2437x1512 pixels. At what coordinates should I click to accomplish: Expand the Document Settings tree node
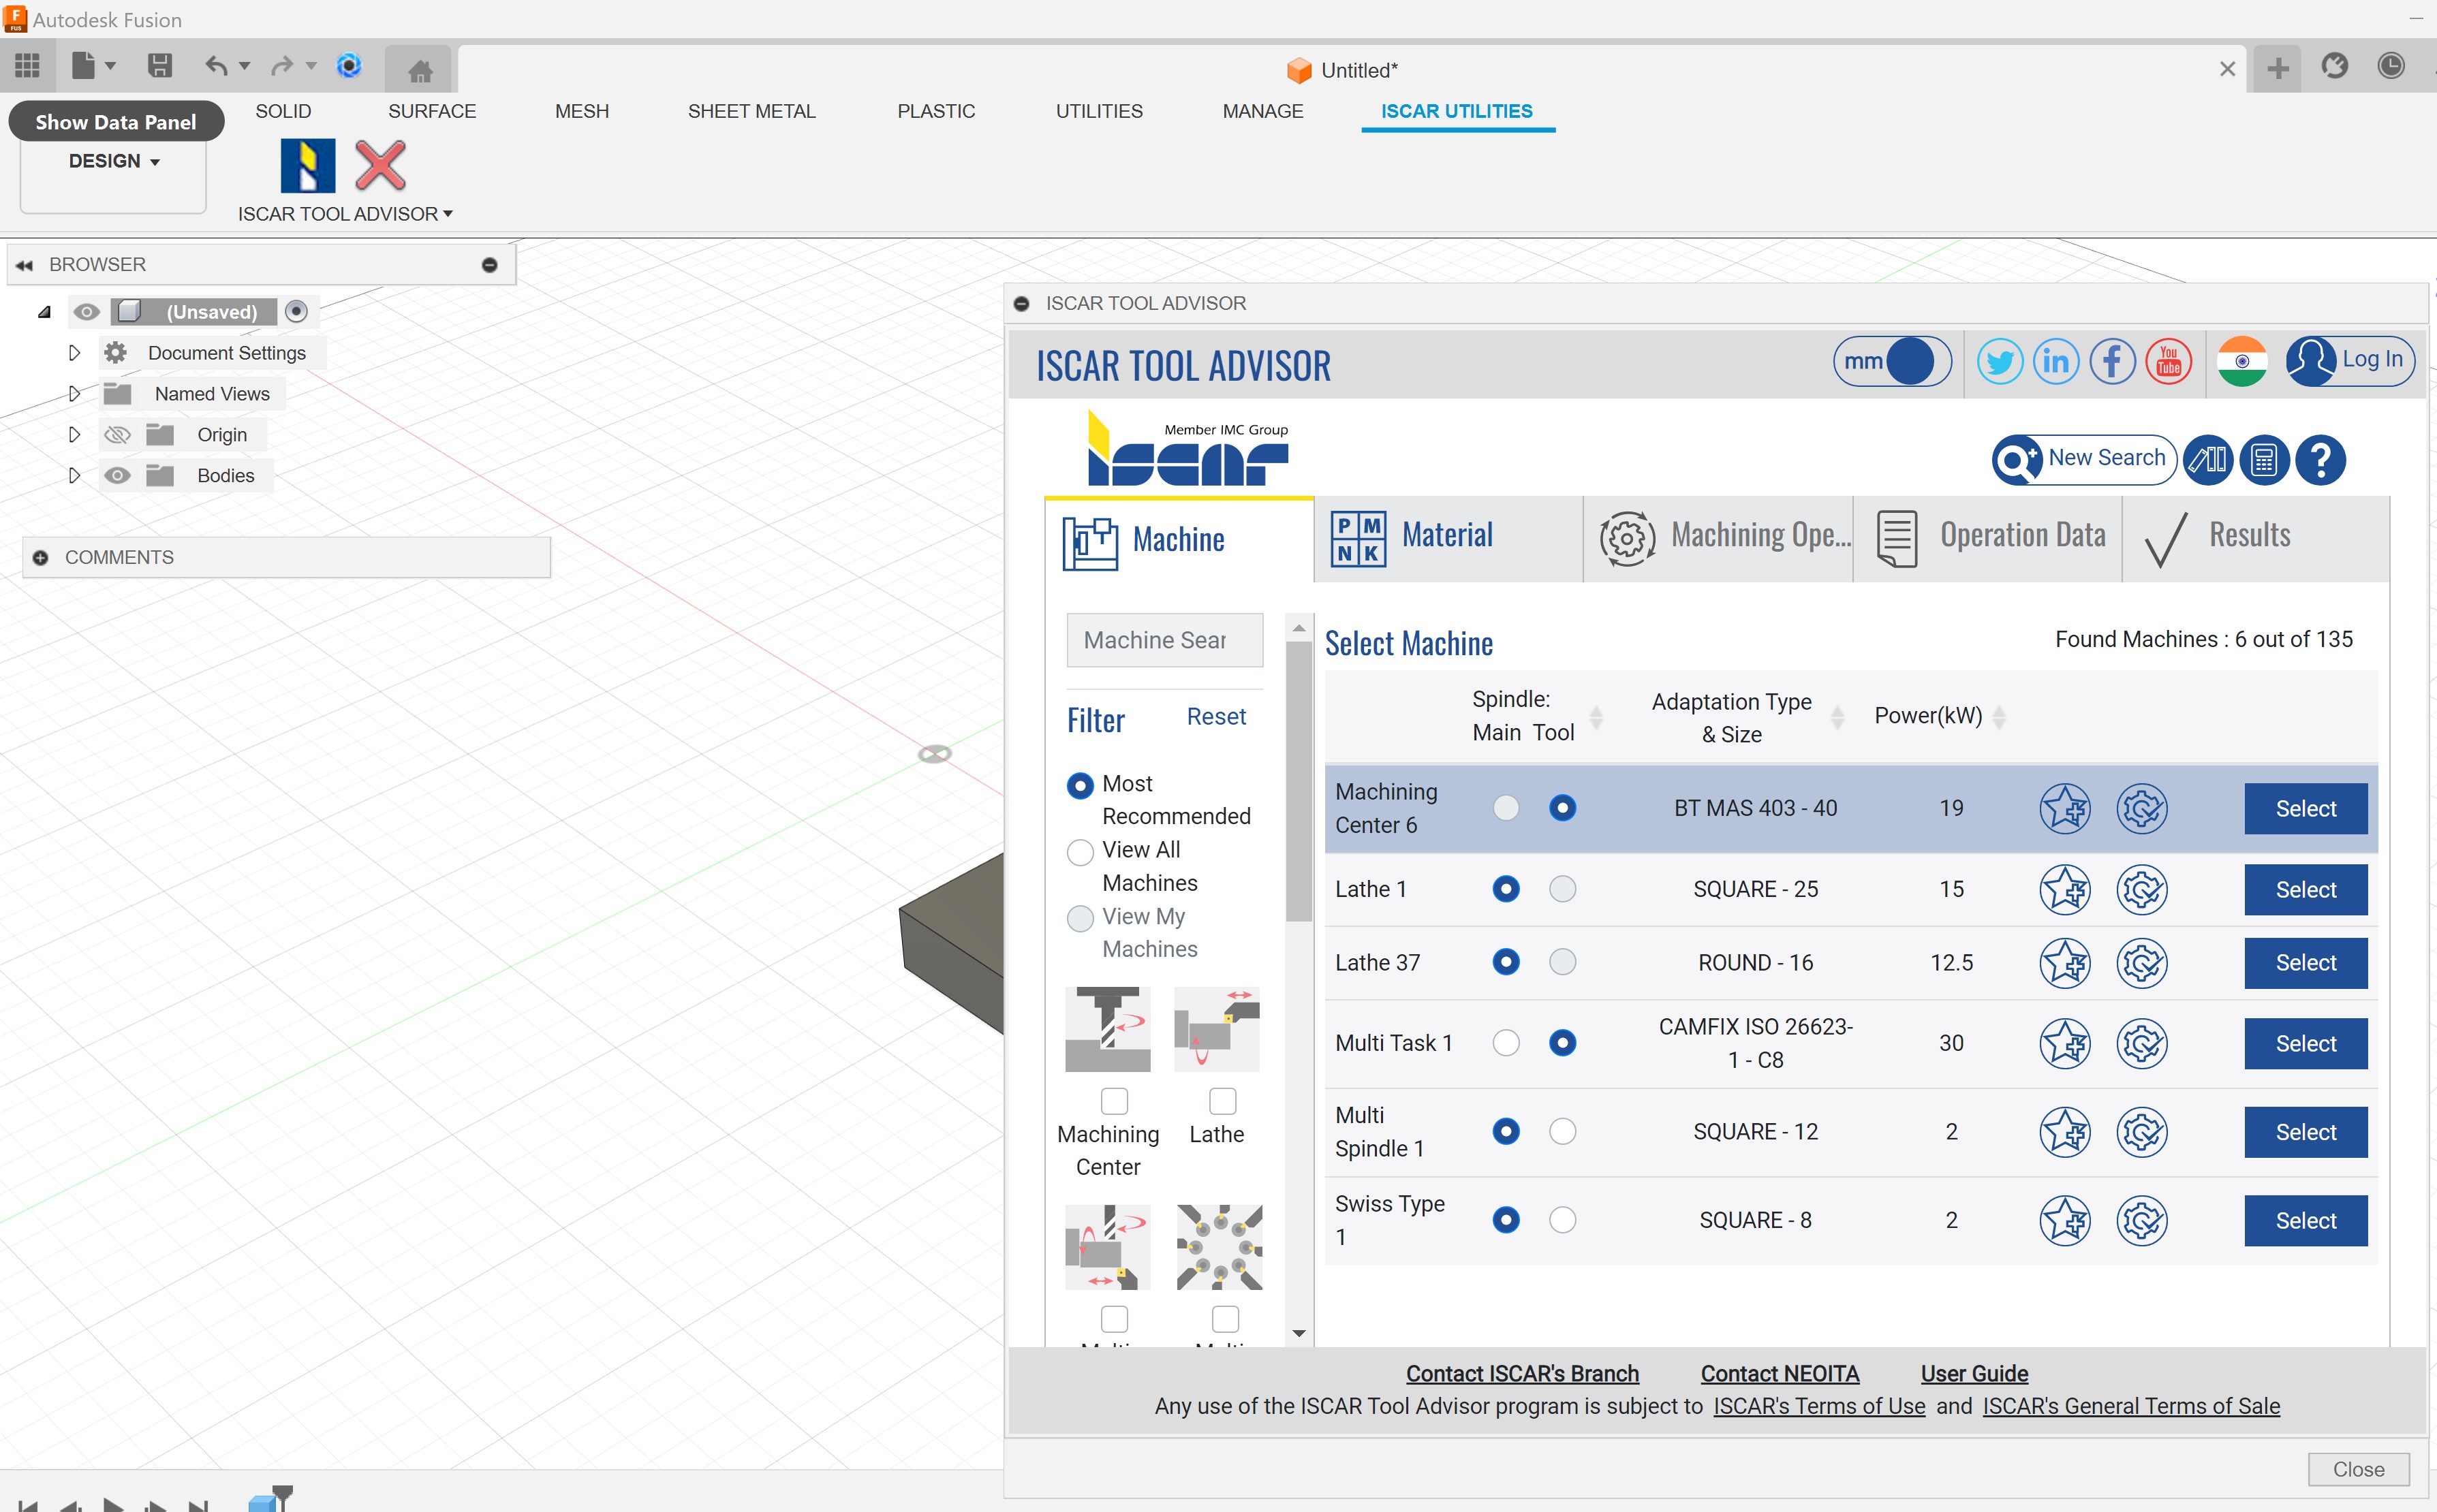coord(74,353)
